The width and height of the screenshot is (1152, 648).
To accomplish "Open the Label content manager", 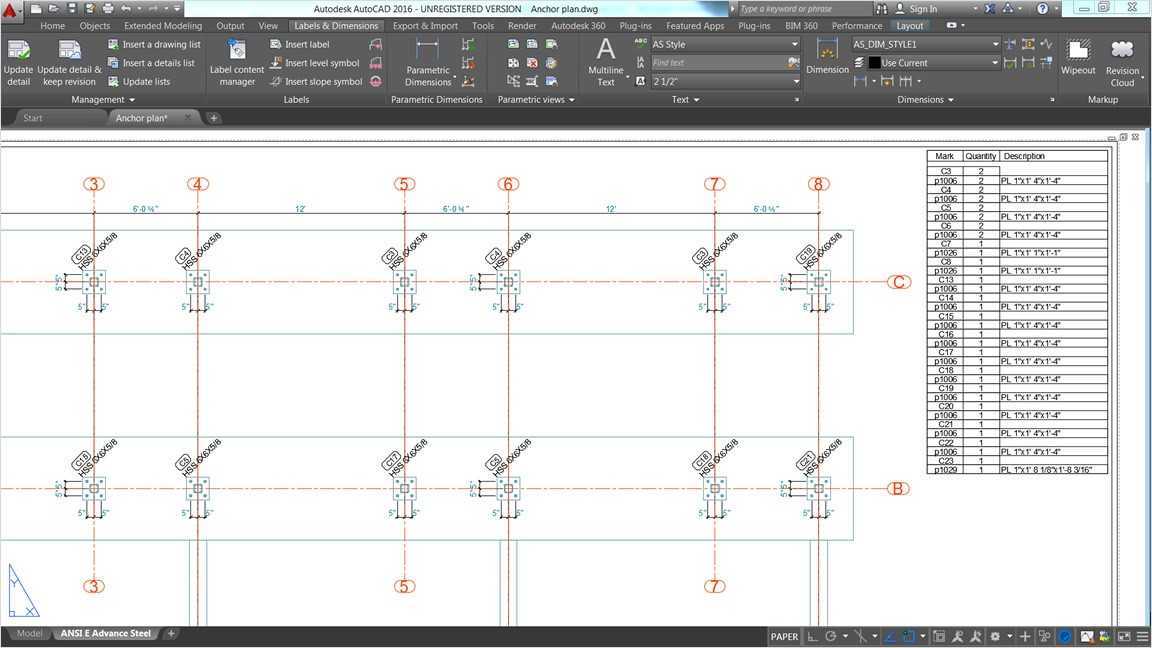I will tap(237, 63).
